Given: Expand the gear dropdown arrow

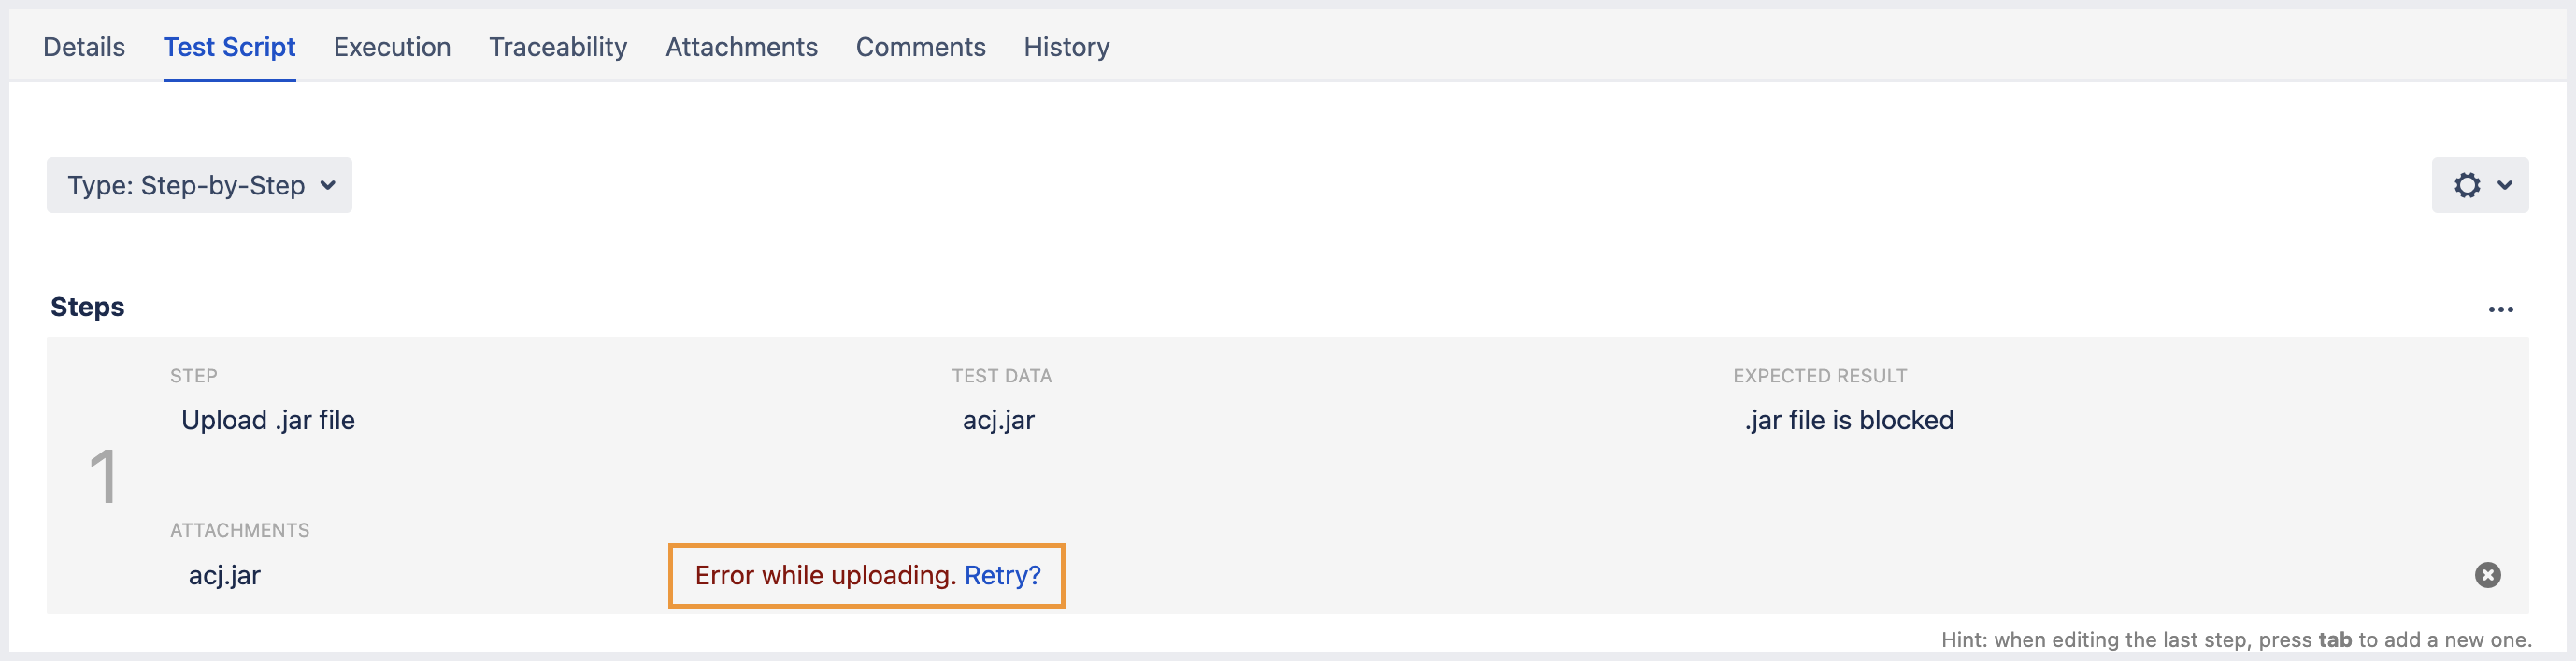Looking at the screenshot, I should coord(2502,185).
